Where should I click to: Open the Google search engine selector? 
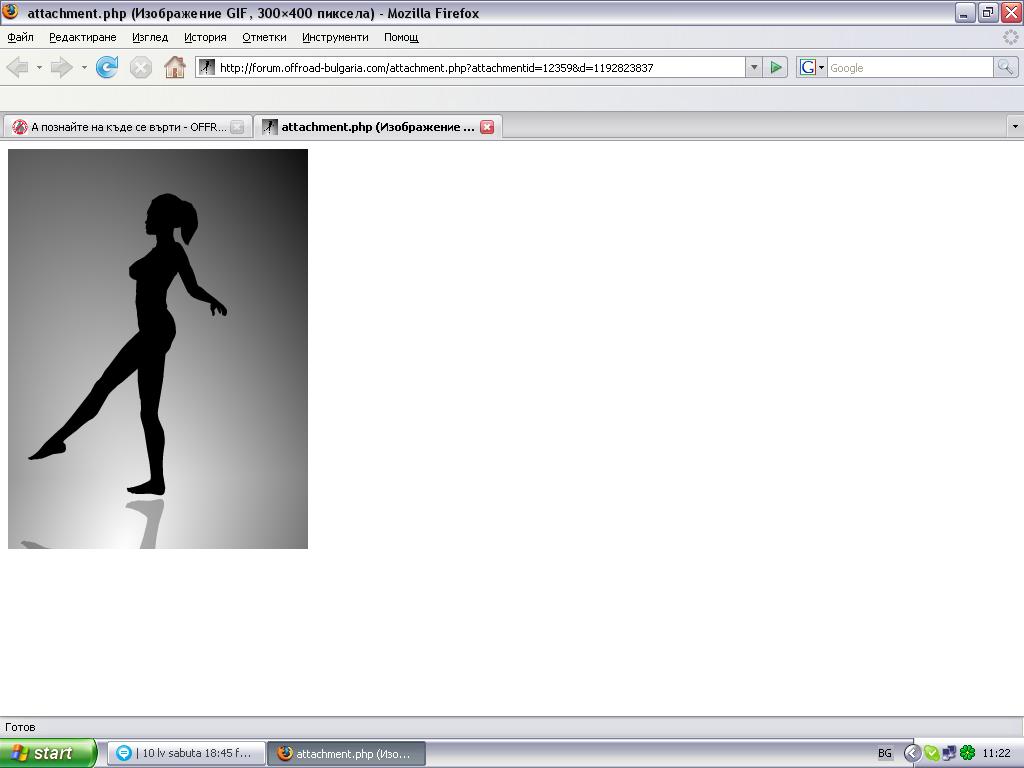tap(811, 67)
